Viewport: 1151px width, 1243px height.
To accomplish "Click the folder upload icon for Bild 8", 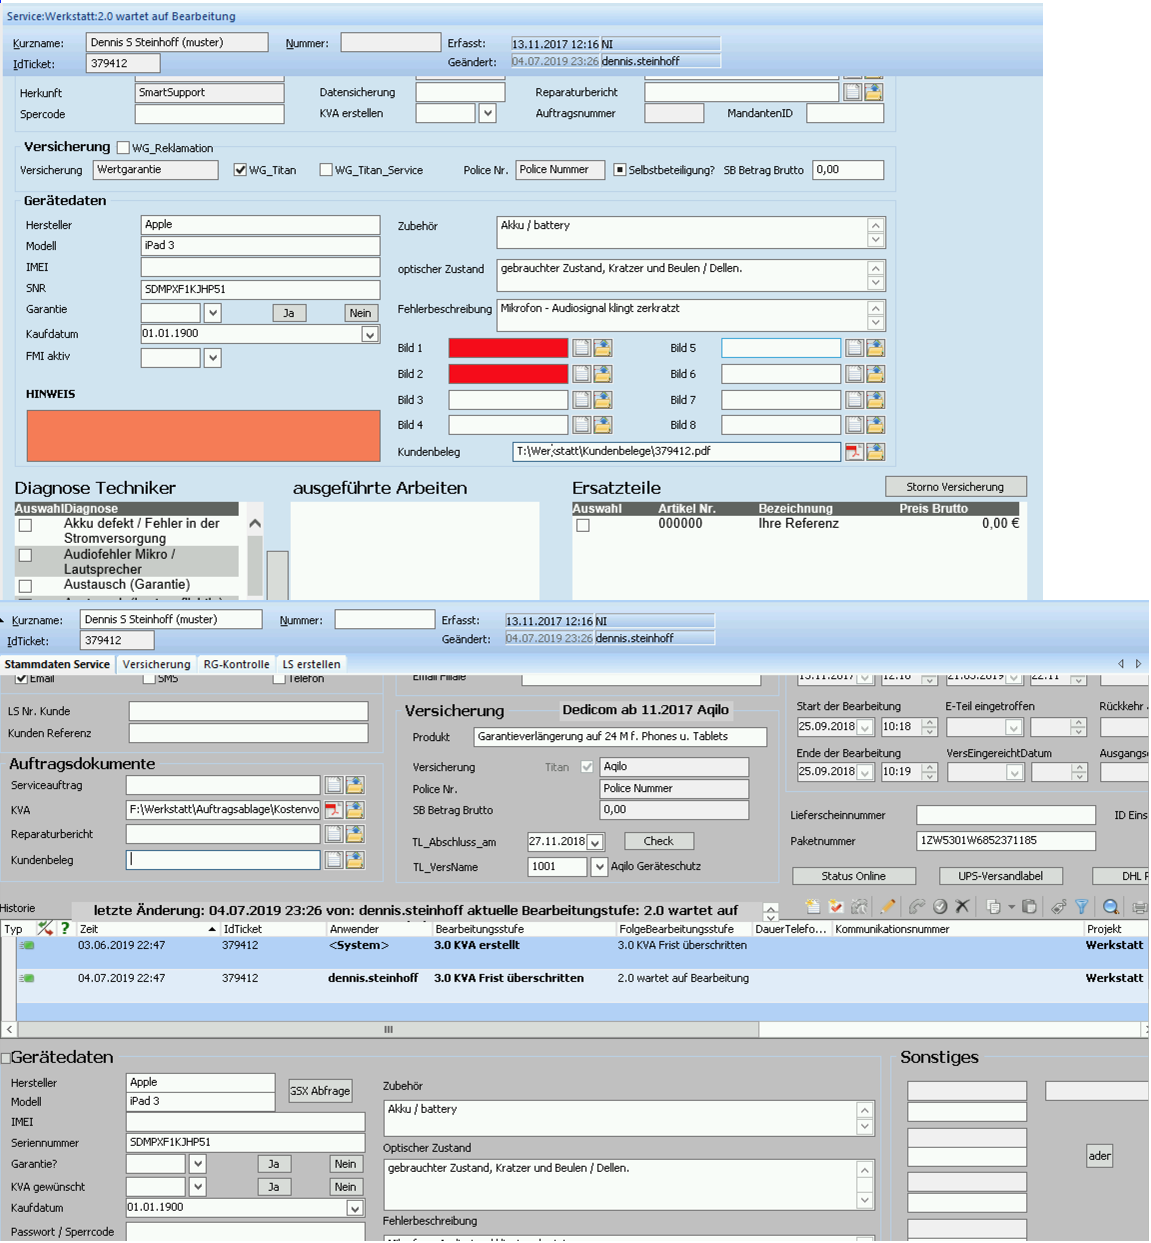I will [x=876, y=425].
